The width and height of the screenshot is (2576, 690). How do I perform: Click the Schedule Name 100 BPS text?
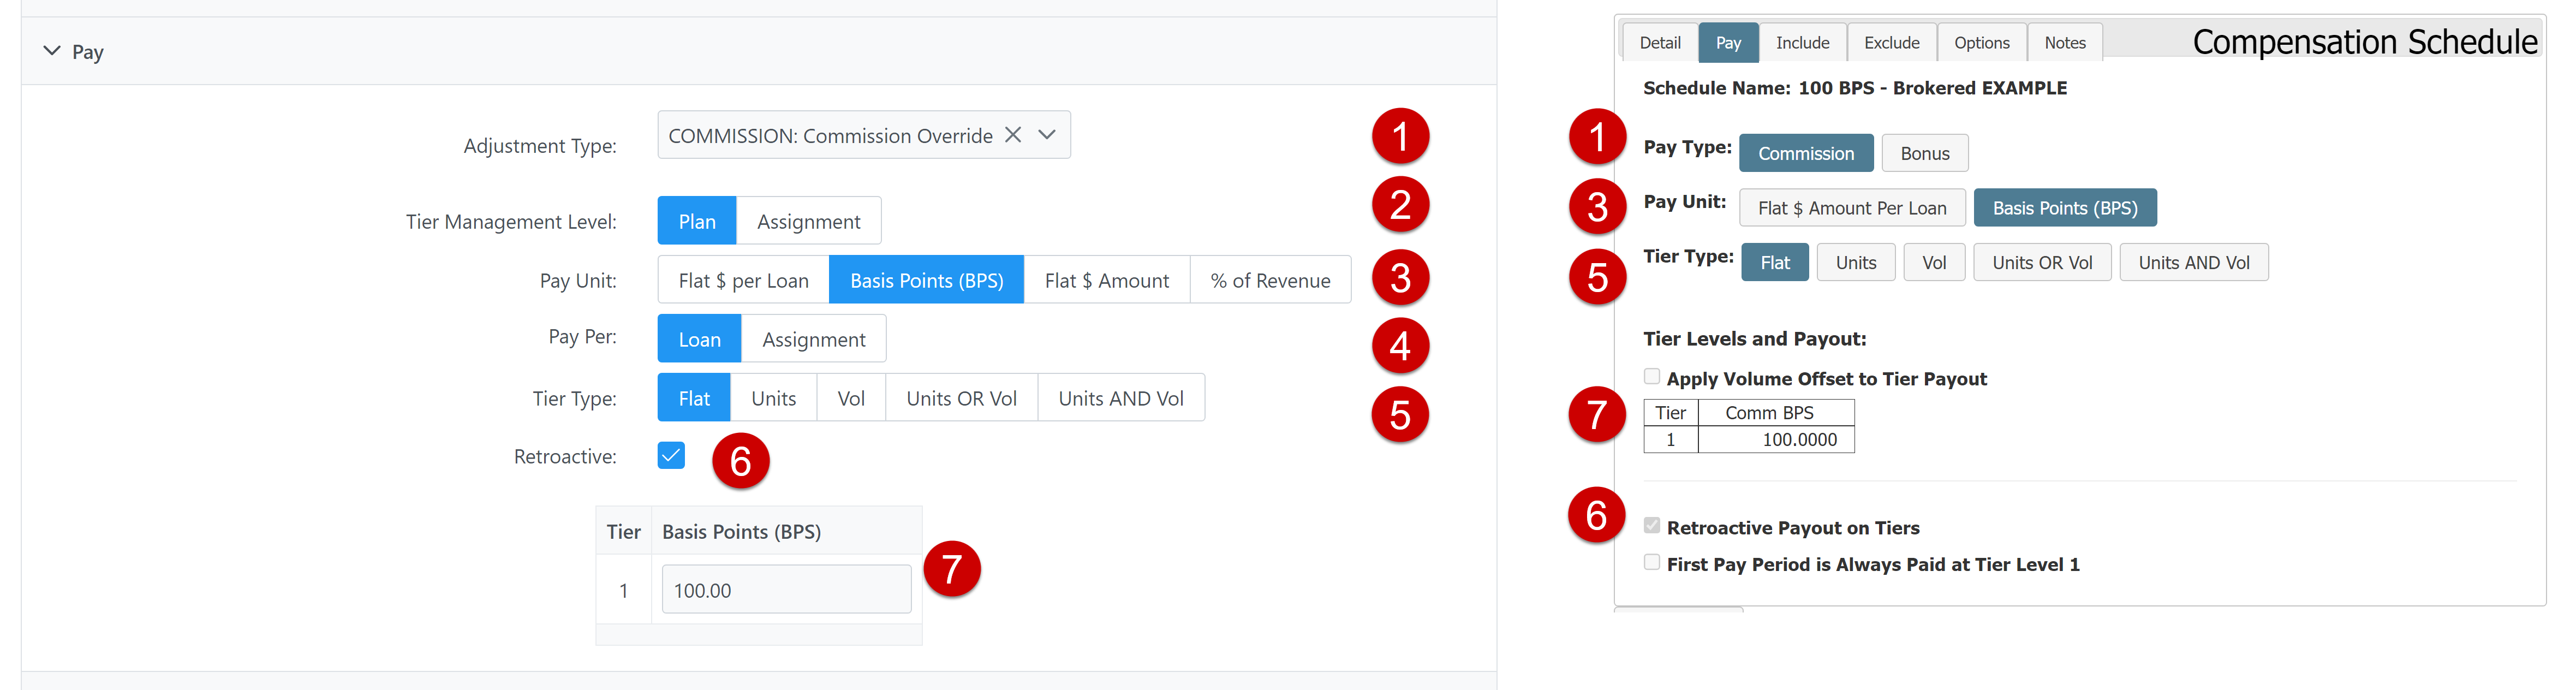[x=1854, y=88]
